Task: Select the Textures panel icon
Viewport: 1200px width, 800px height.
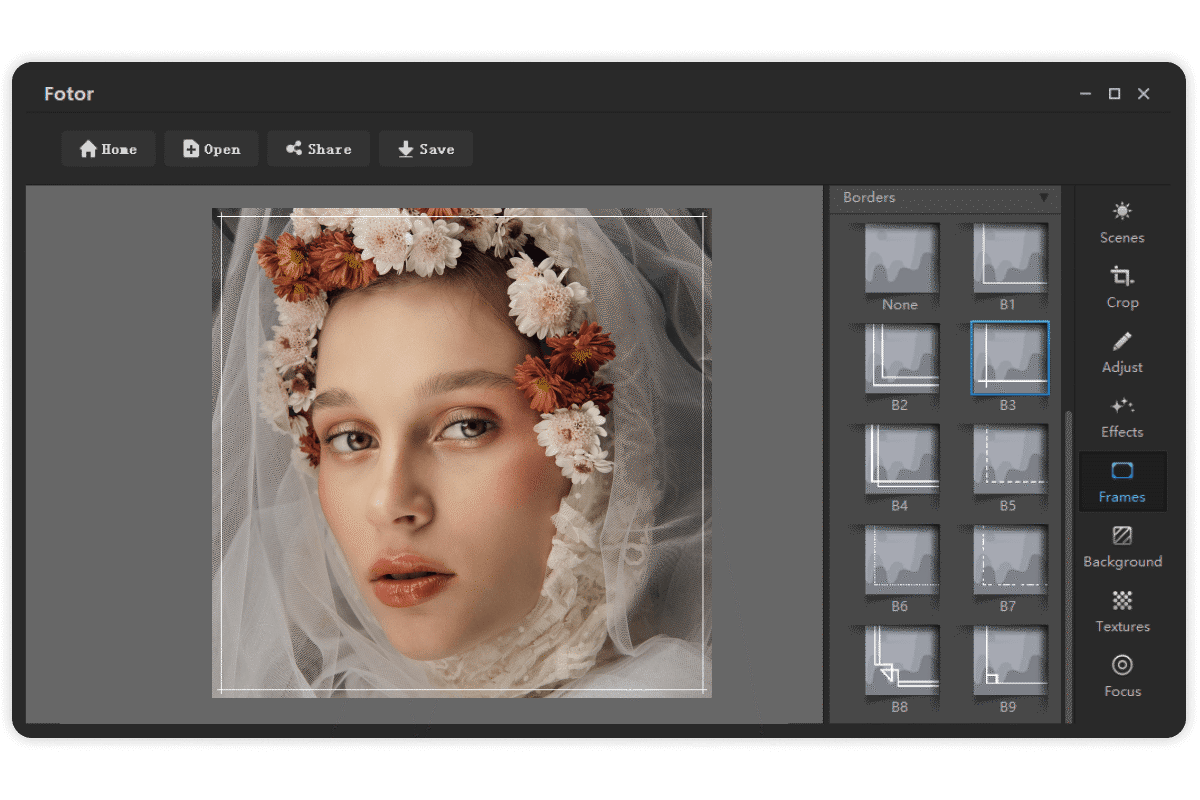Action: click(x=1121, y=611)
